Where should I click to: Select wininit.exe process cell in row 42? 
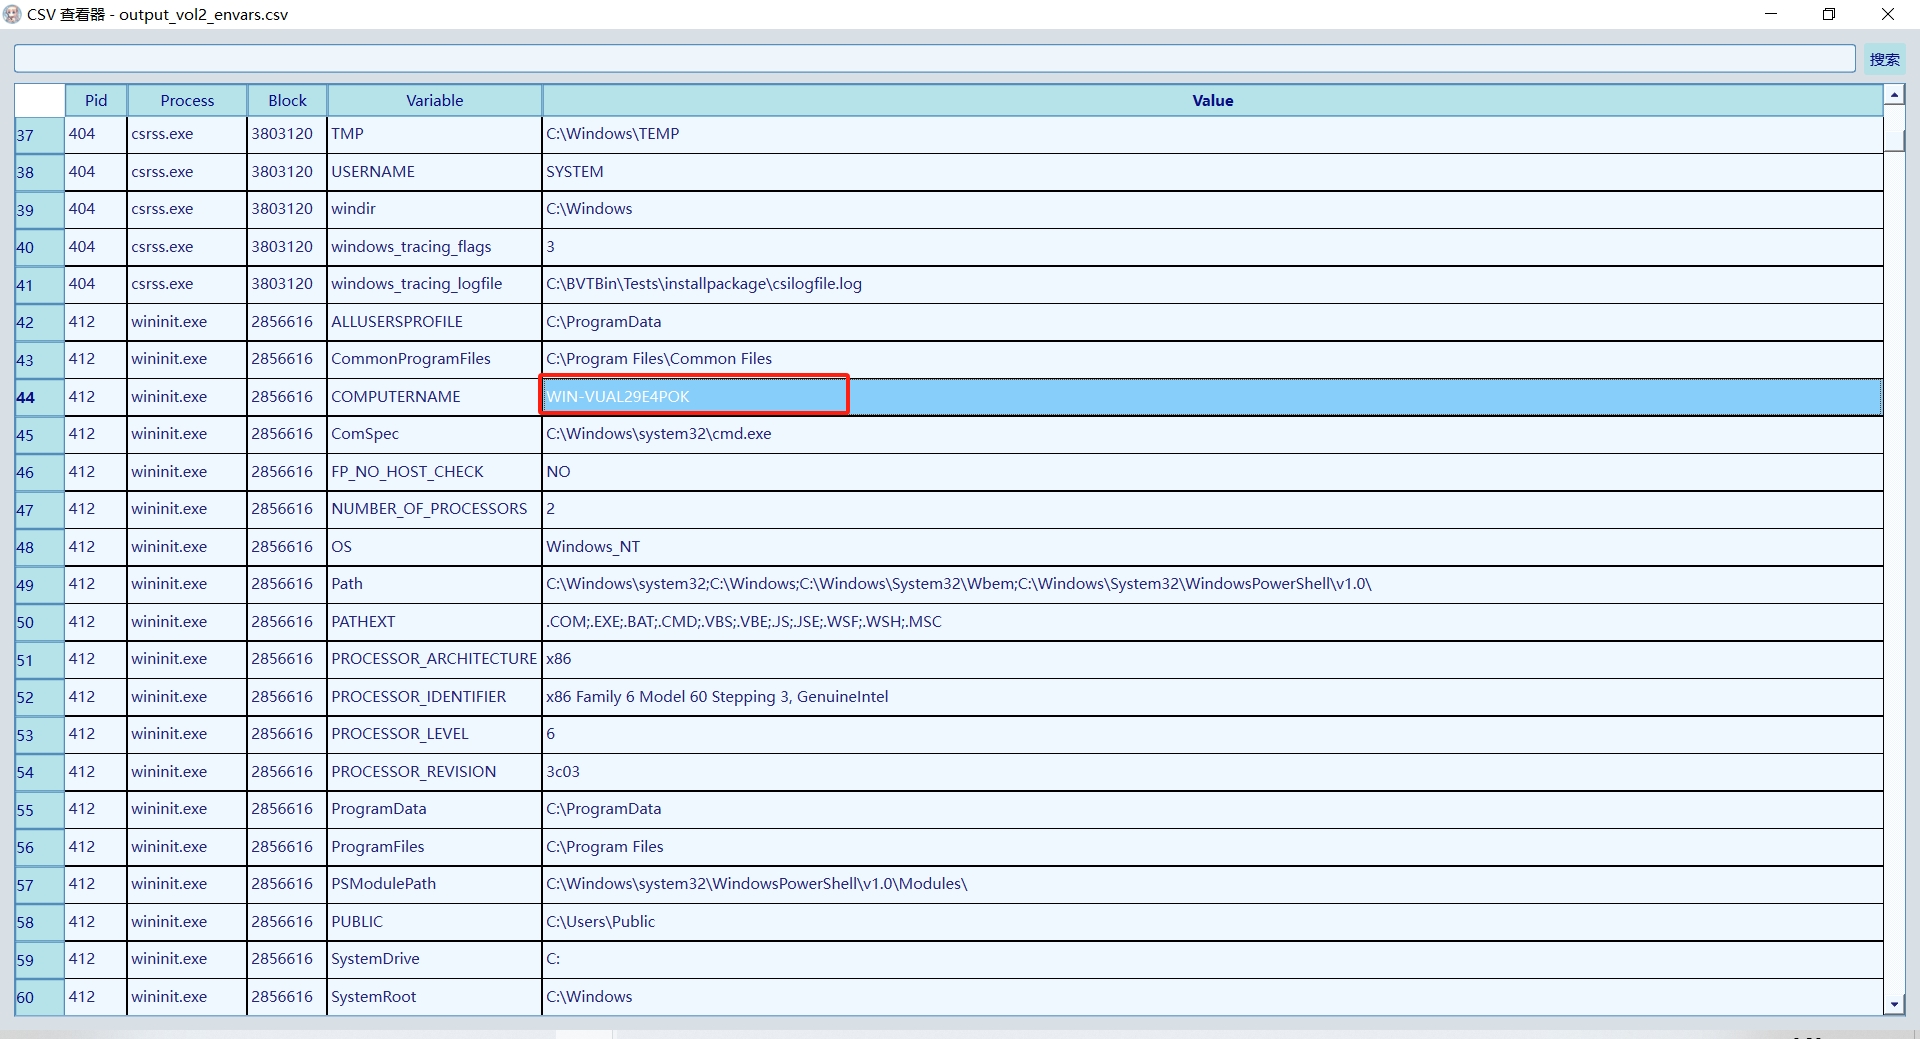tap(187, 322)
